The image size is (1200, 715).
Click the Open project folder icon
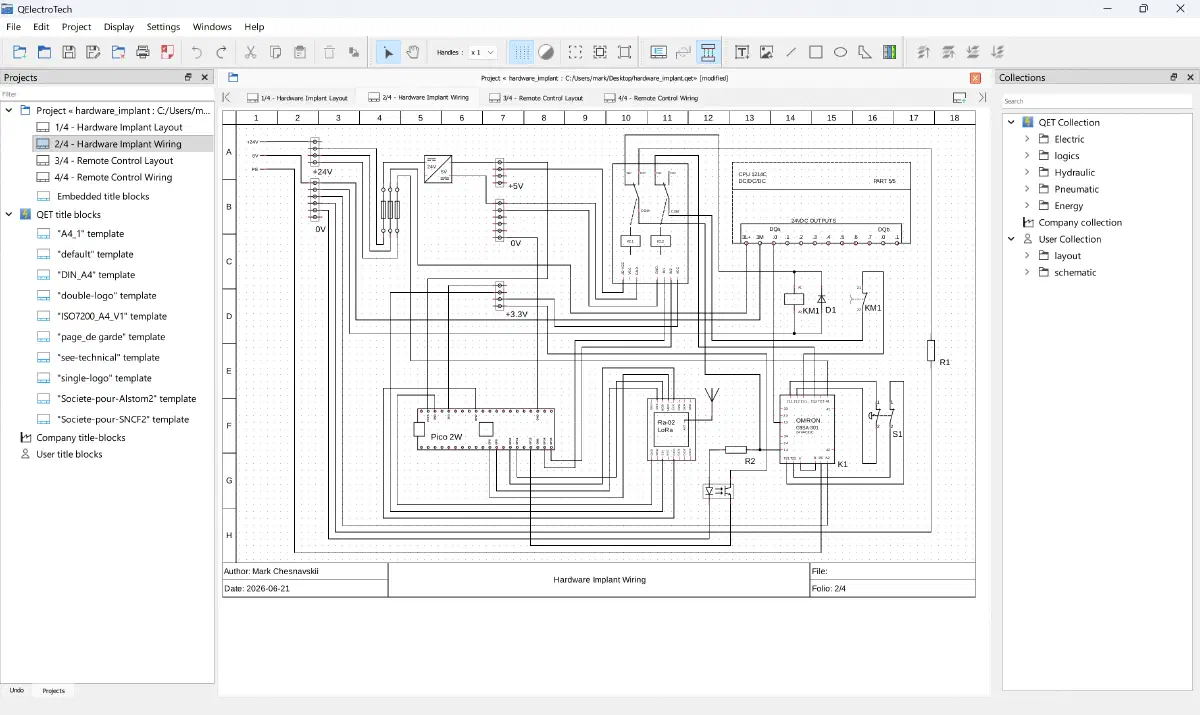click(x=45, y=52)
